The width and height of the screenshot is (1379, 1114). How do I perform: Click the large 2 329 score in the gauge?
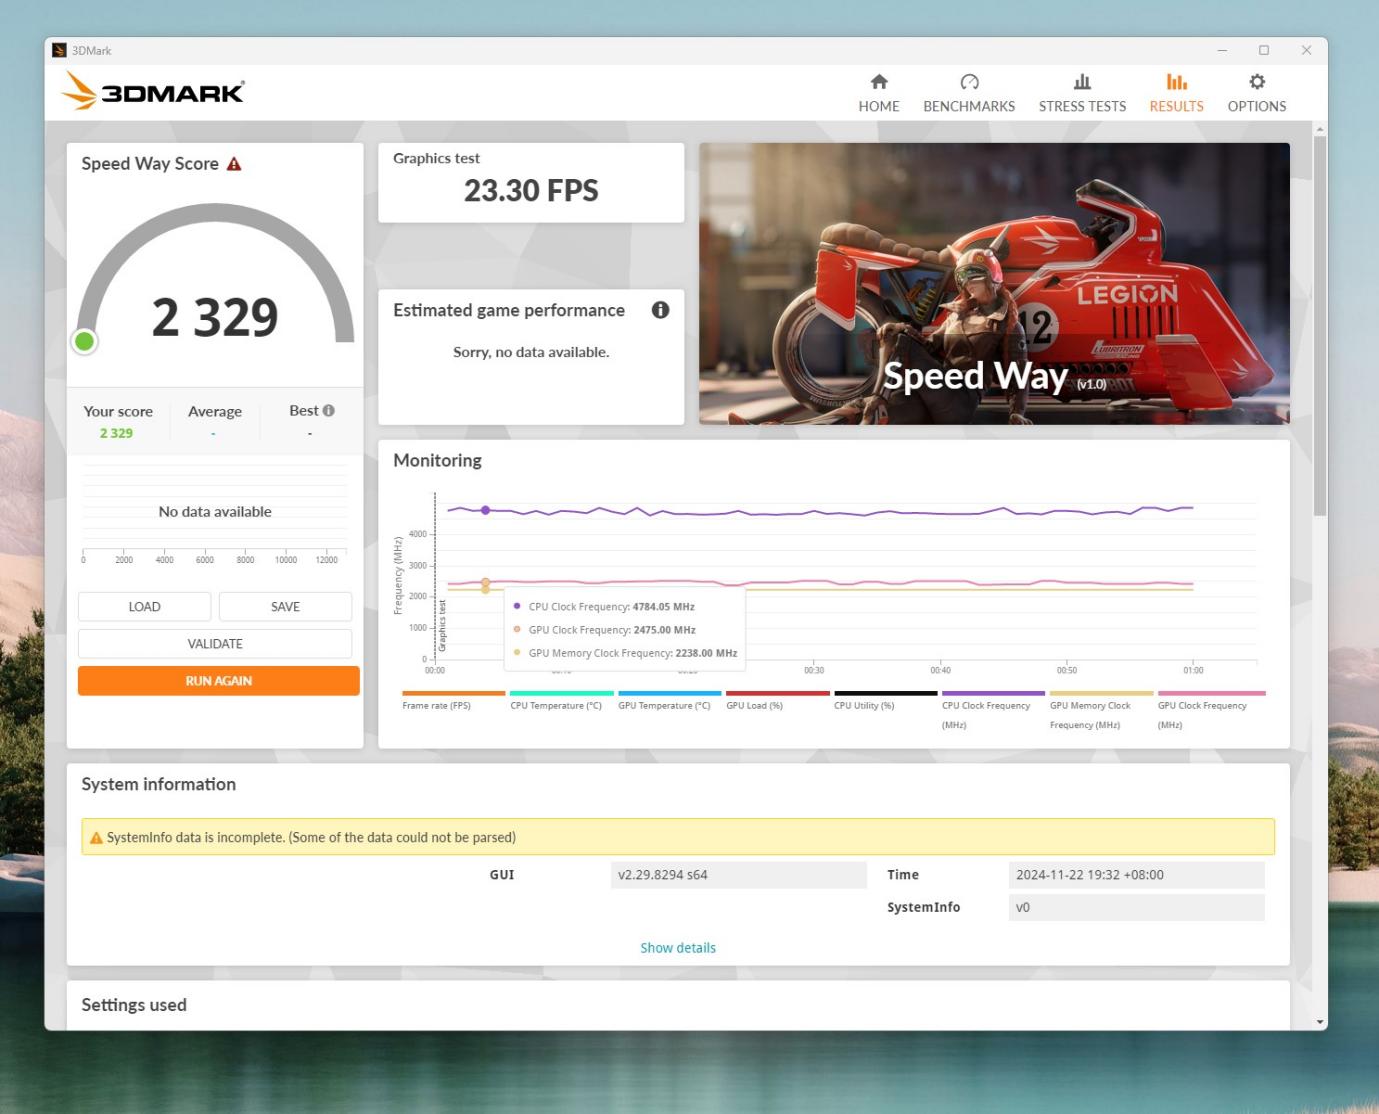pyautogui.click(x=215, y=317)
